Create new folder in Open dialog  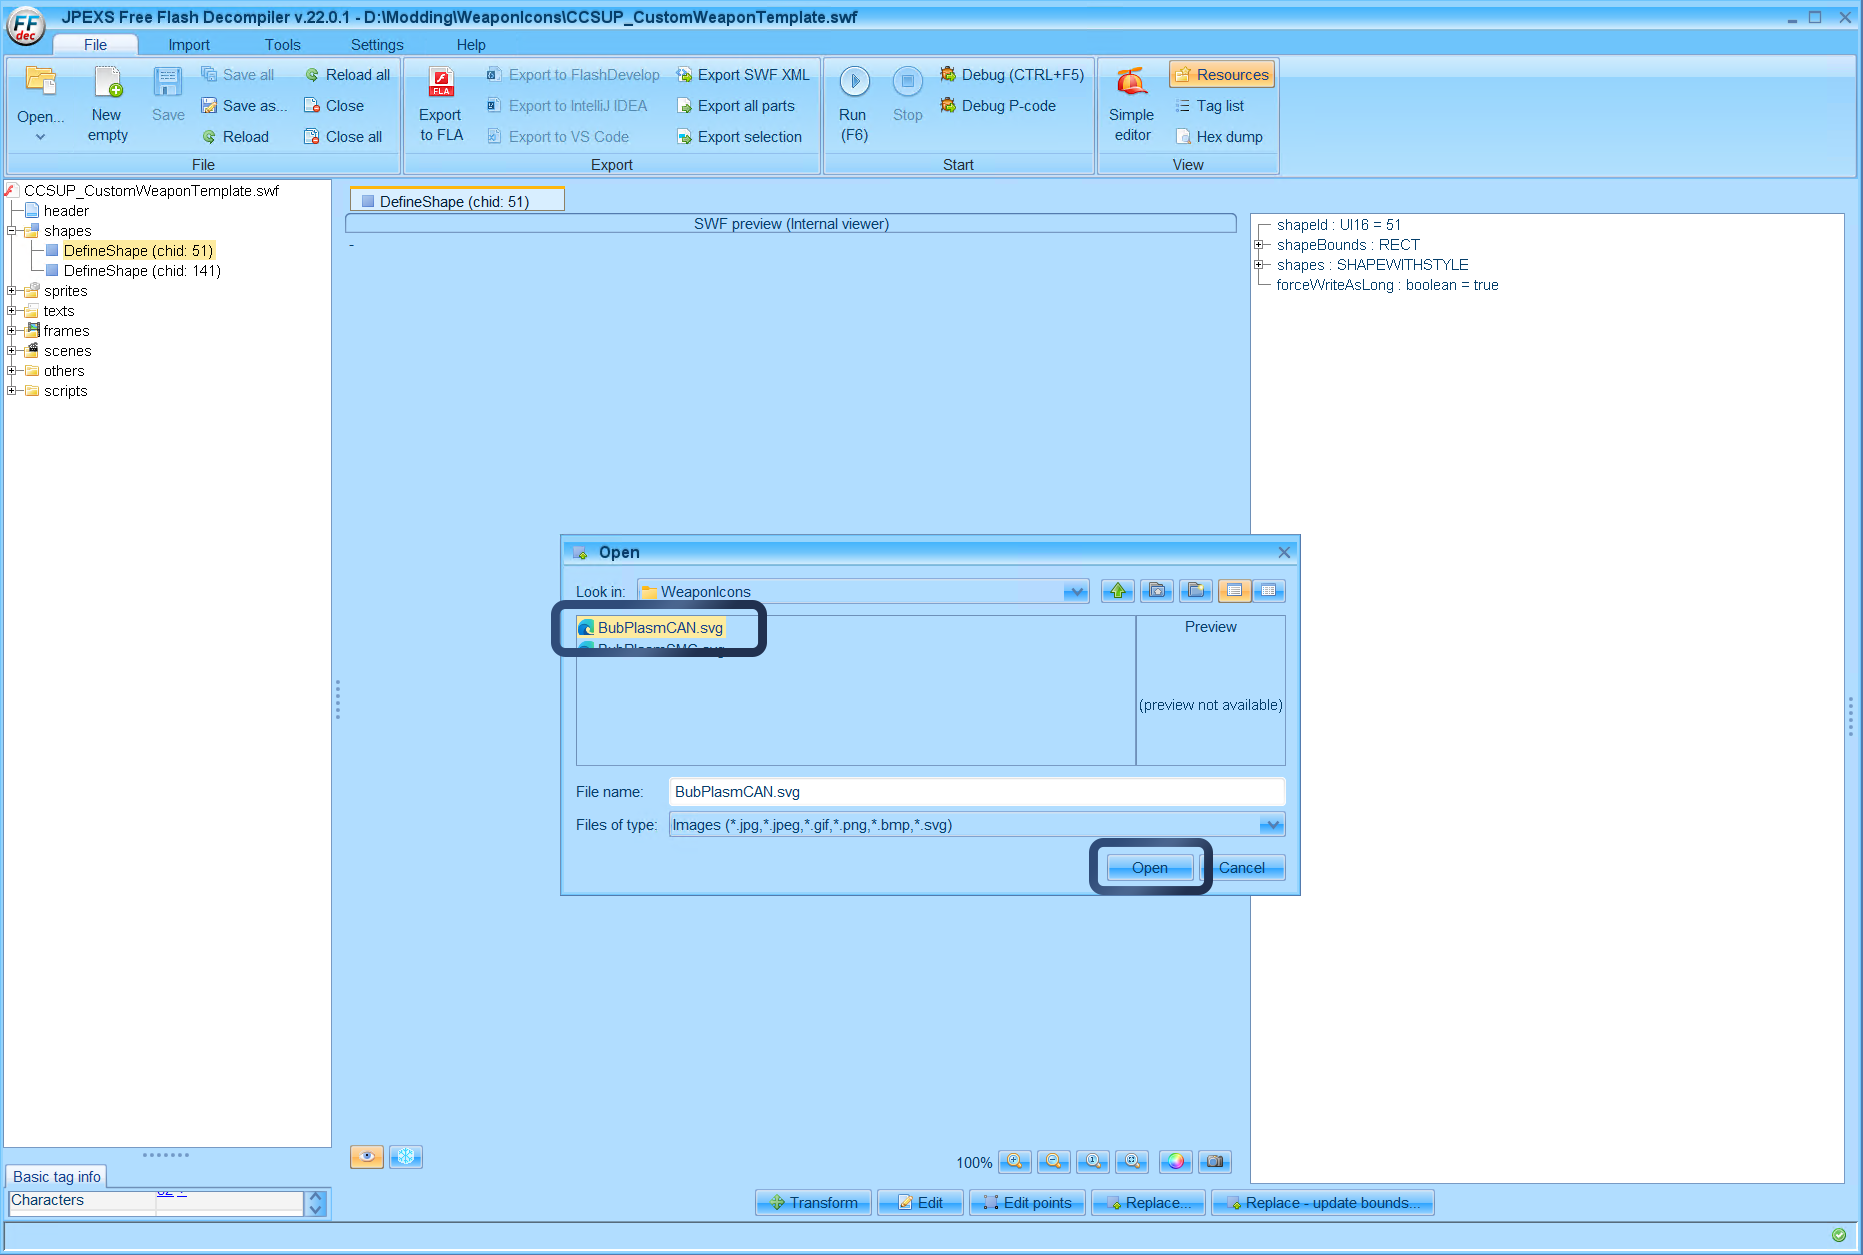(1195, 591)
